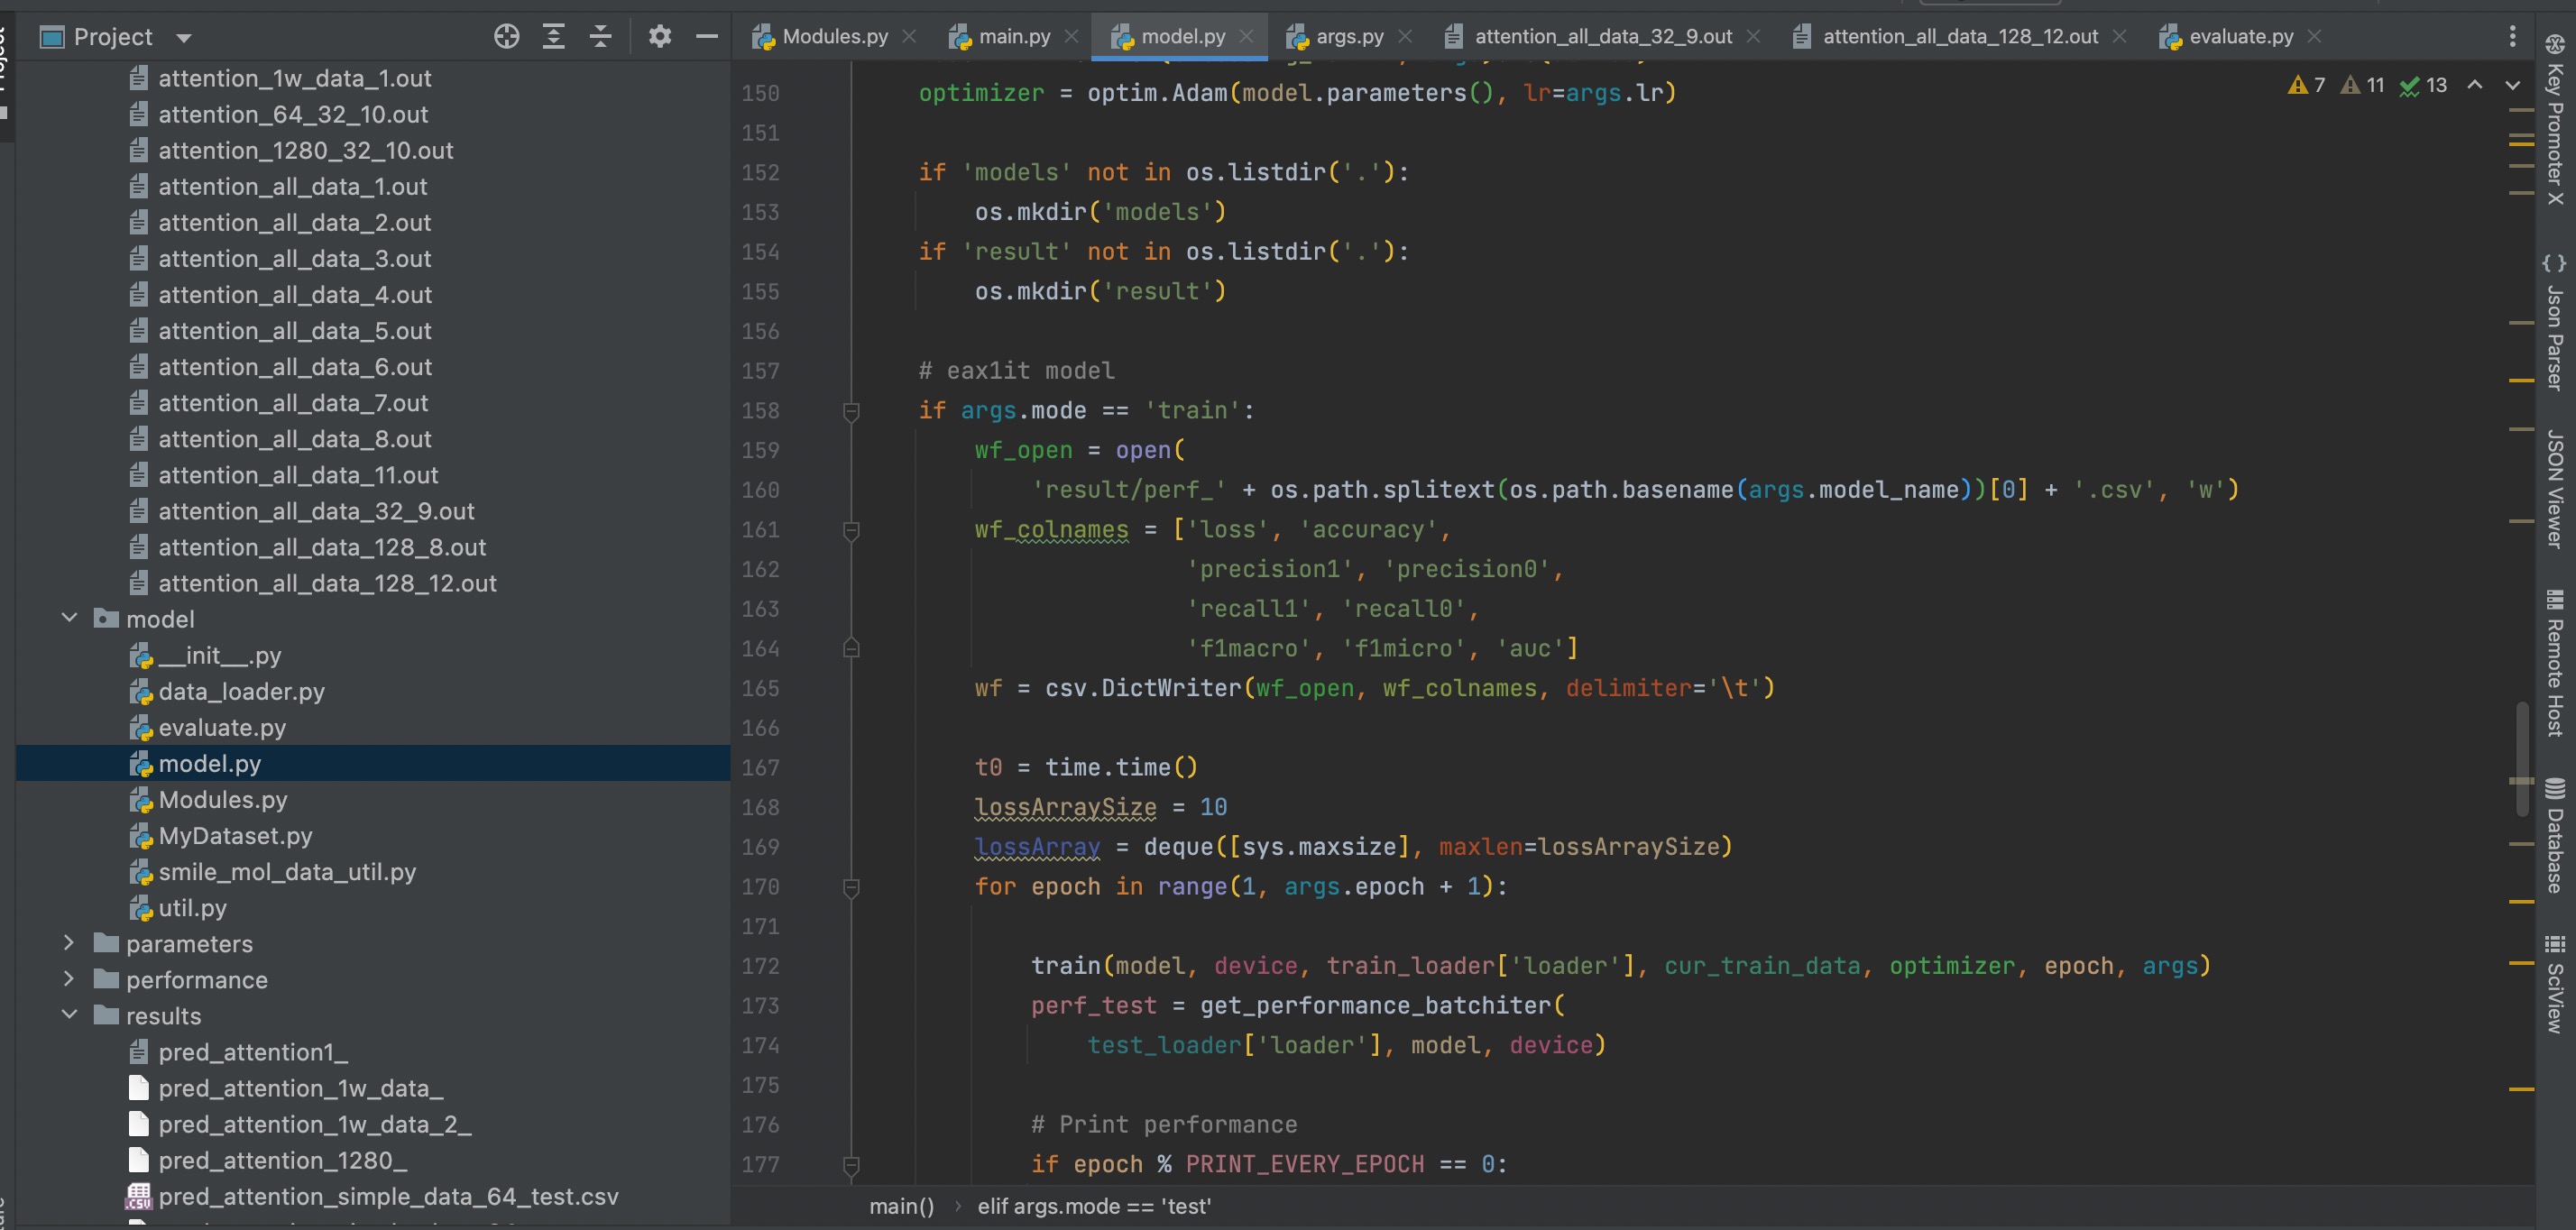Hide the Project tool window
The width and height of the screenshot is (2576, 1230).
tap(707, 37)
